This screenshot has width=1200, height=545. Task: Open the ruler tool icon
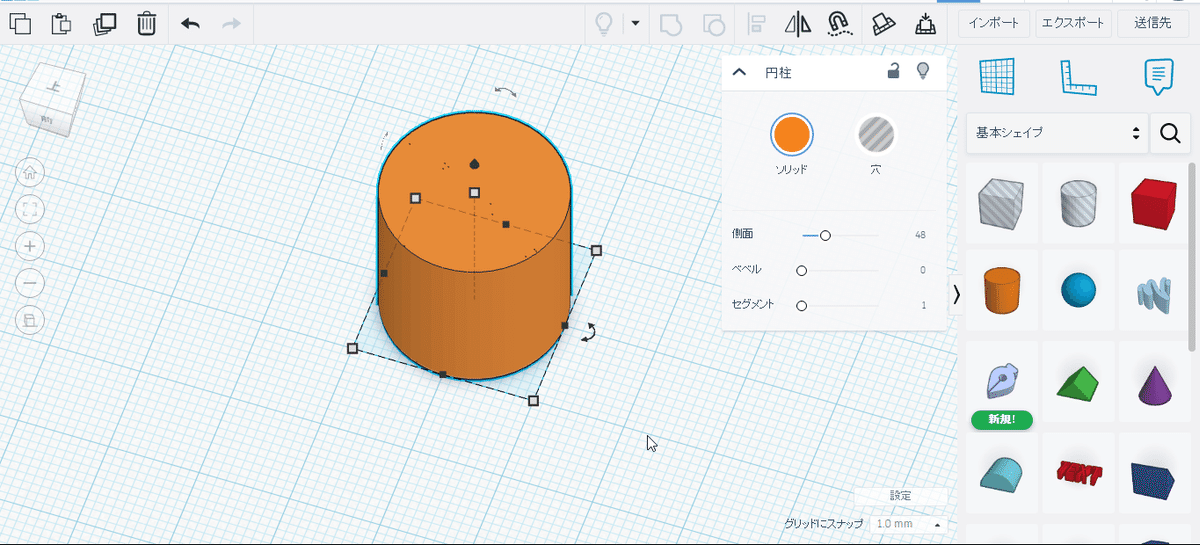1077,77
